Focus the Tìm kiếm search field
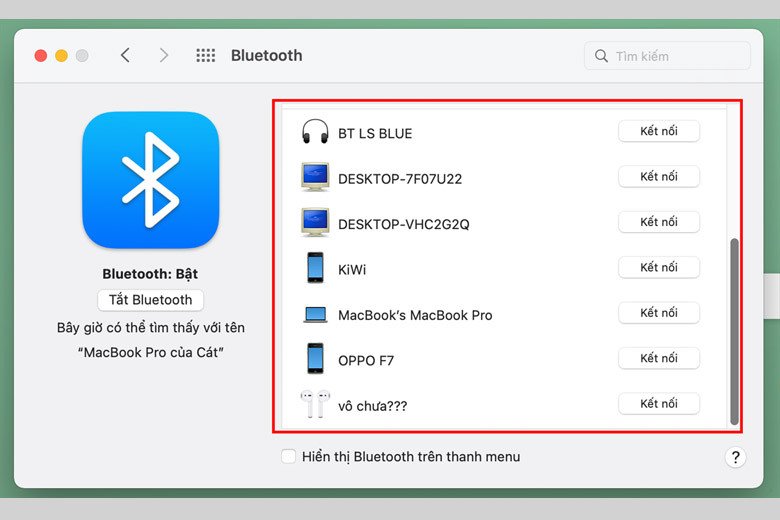The width and height of the screenshot is (780, 520). 667,56
